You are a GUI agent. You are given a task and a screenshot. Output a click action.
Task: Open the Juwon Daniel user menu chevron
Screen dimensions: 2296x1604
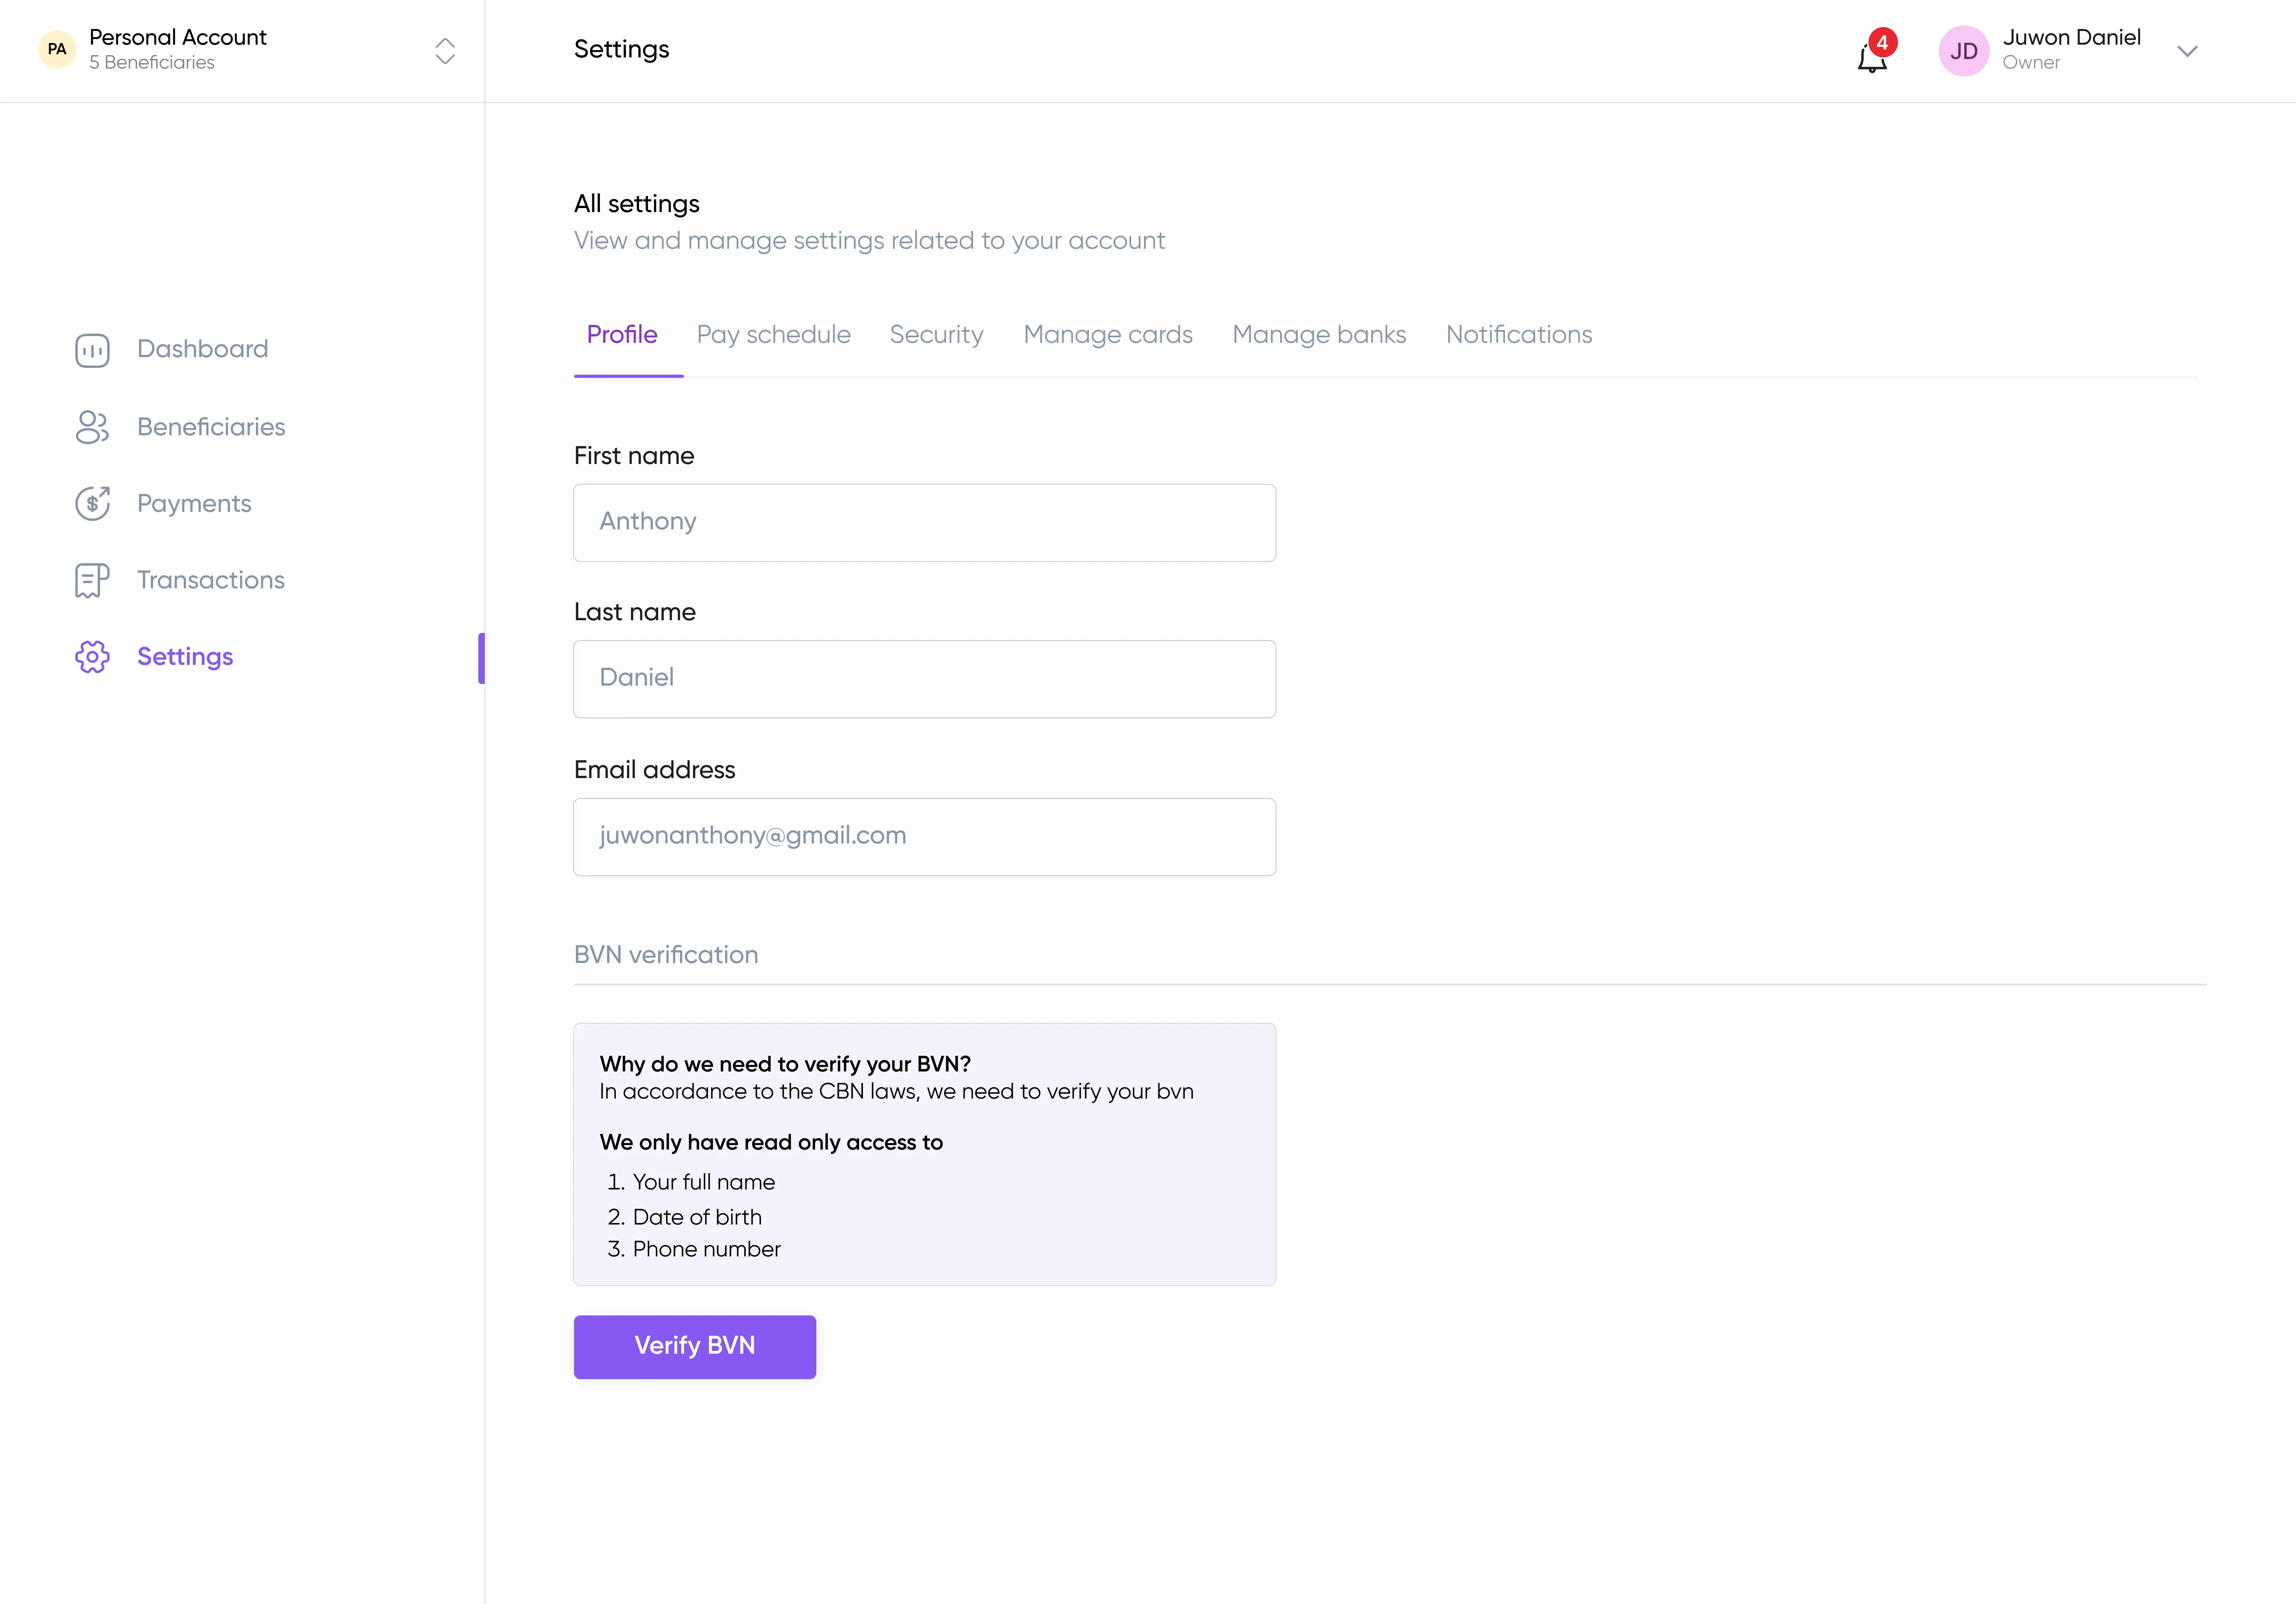[x=2187, y=51]
